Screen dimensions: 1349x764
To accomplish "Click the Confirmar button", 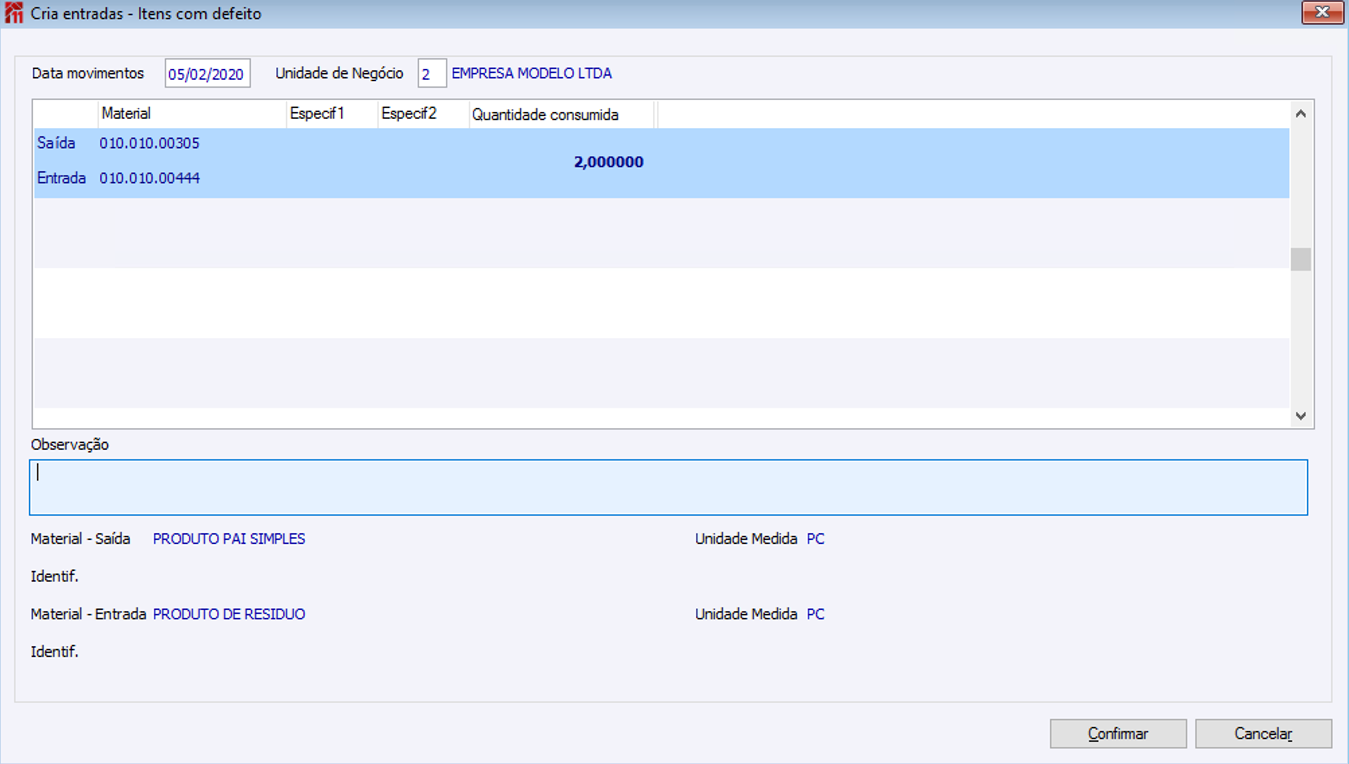I will (x=1118, y=734).
